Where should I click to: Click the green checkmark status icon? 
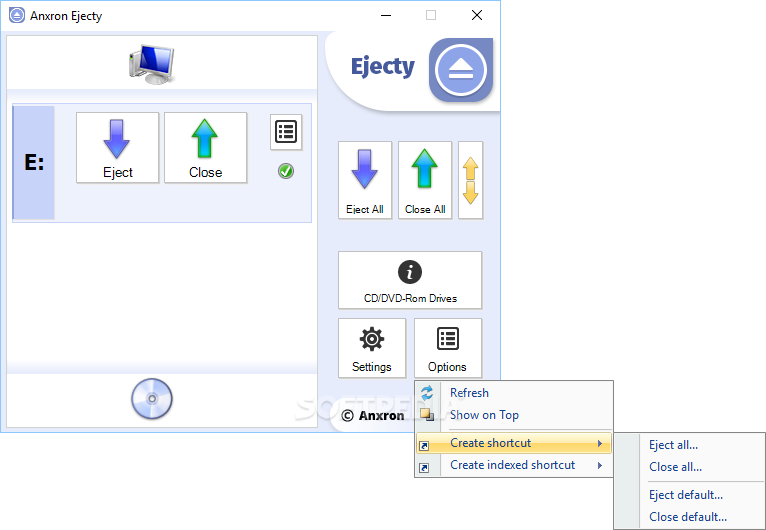click(286, 171)
